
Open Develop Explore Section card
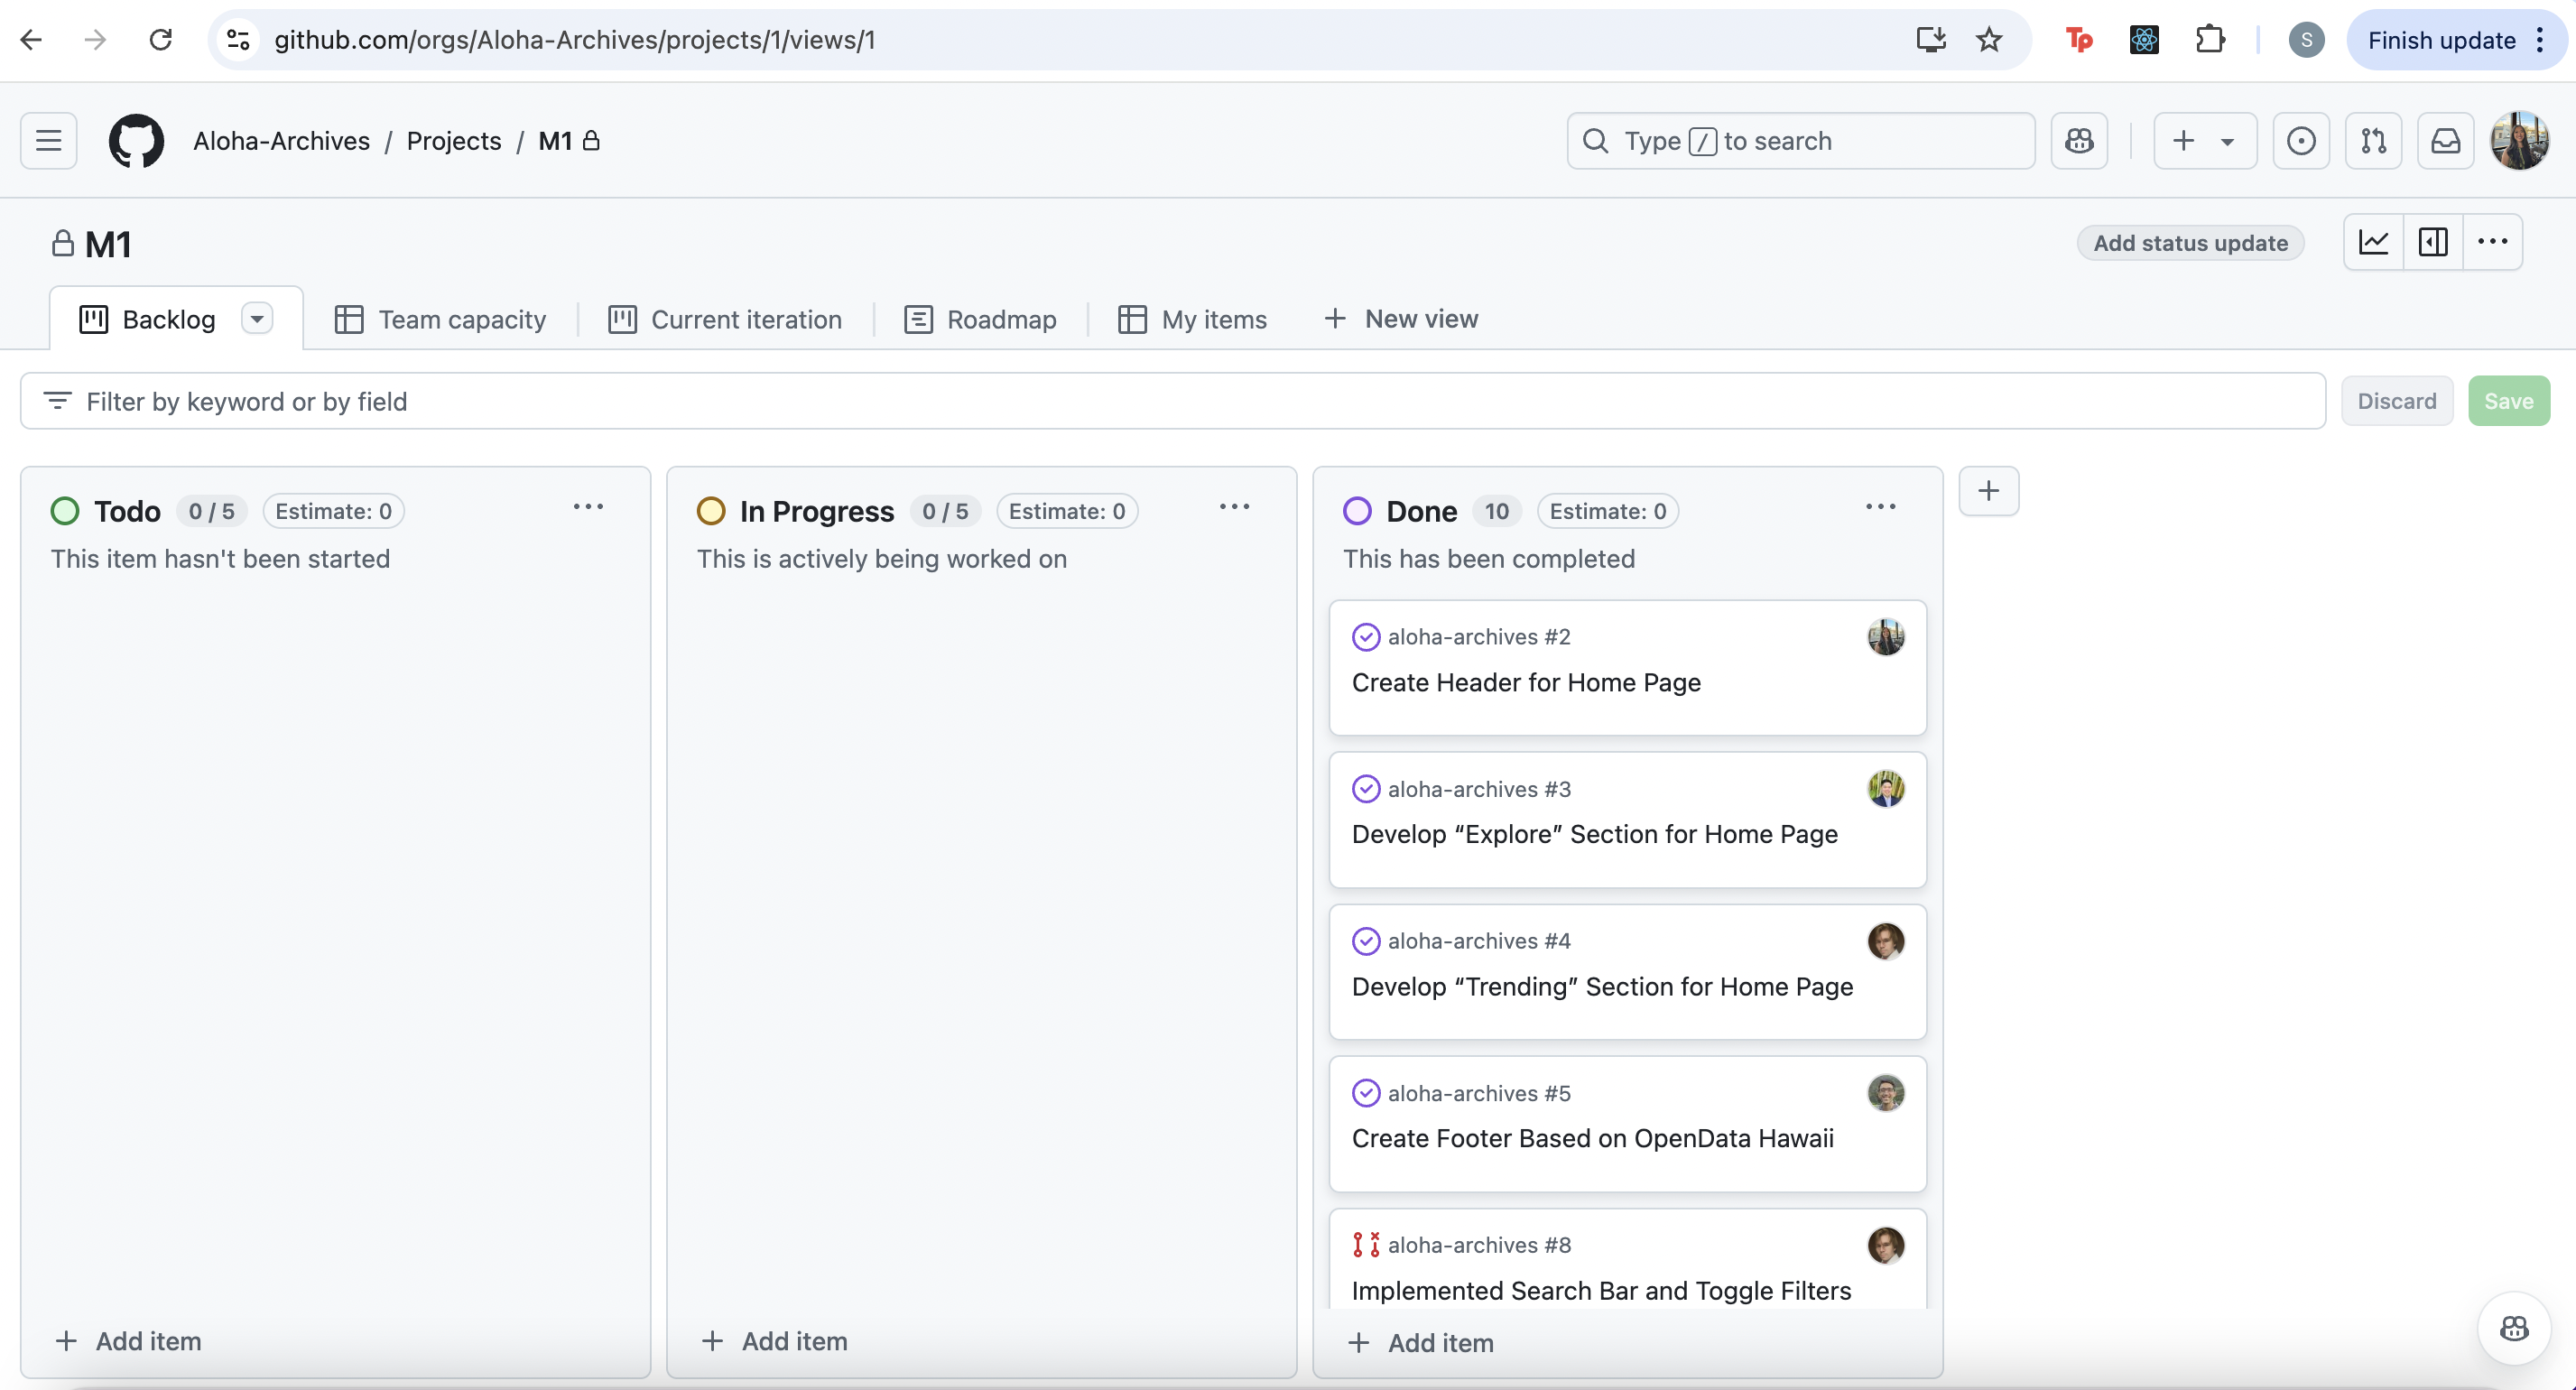(x=1594, y=834)
